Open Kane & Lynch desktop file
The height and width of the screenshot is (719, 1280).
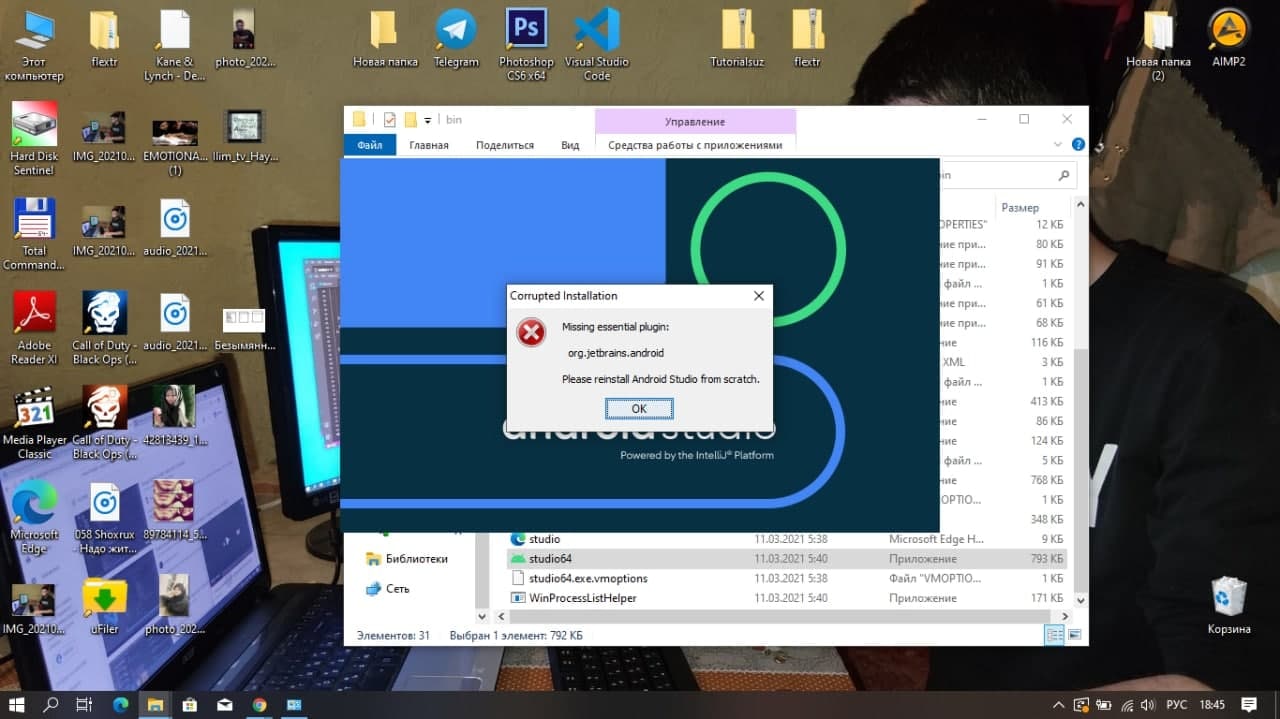[x=175, y=47]
